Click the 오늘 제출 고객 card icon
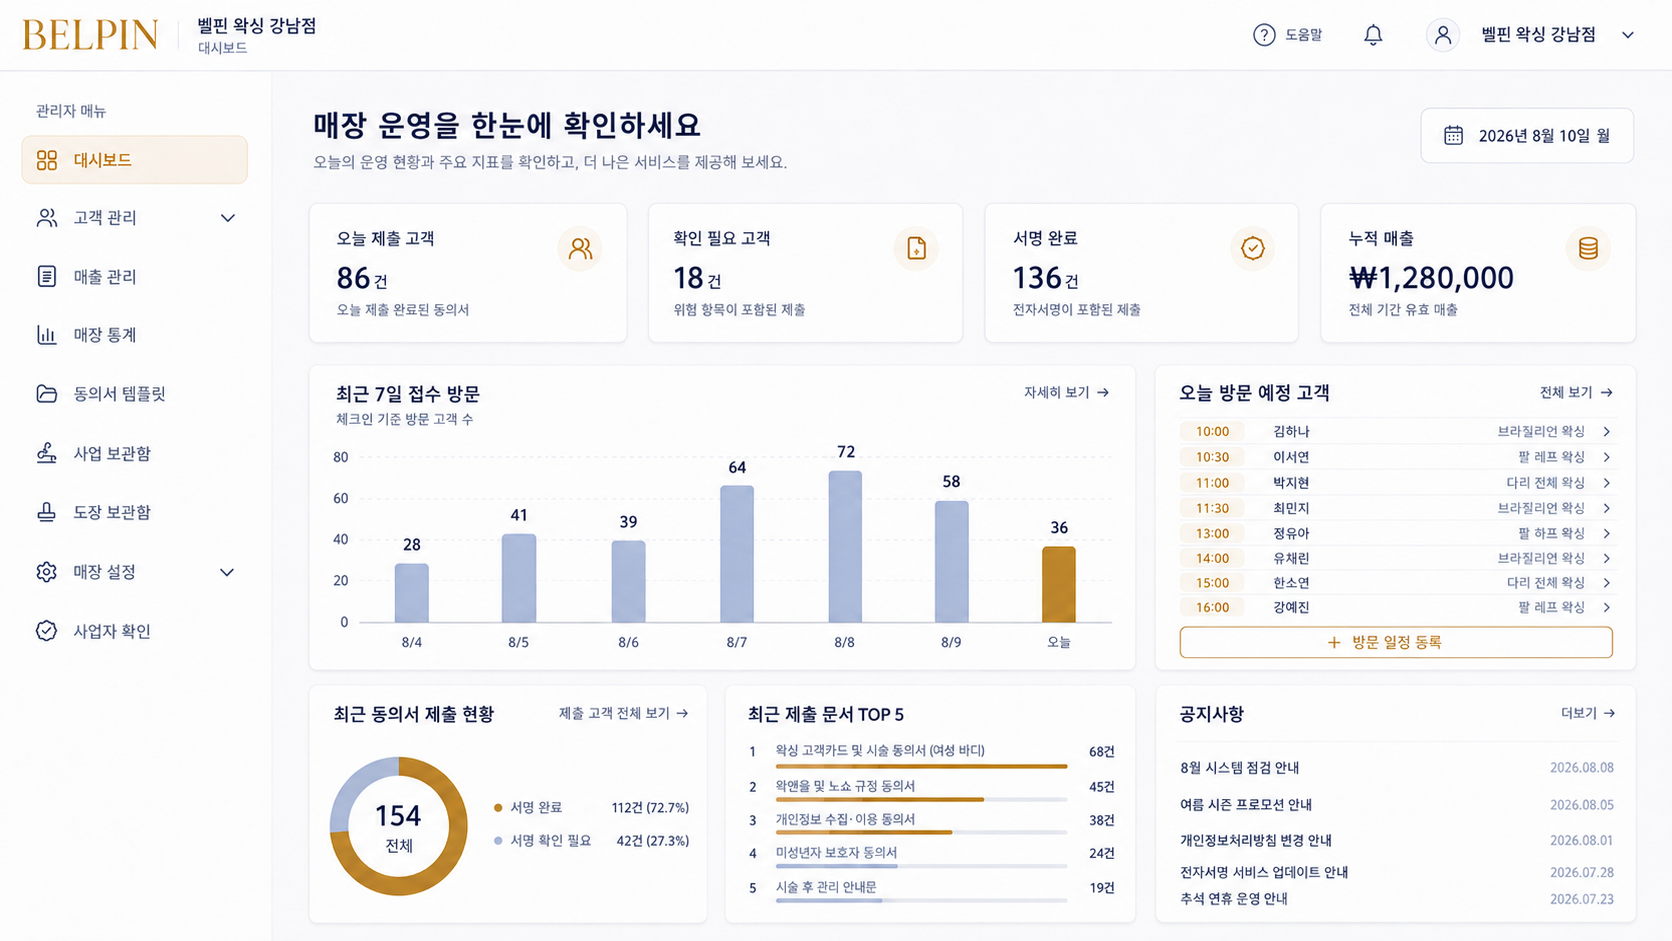 tap(580, 248)
